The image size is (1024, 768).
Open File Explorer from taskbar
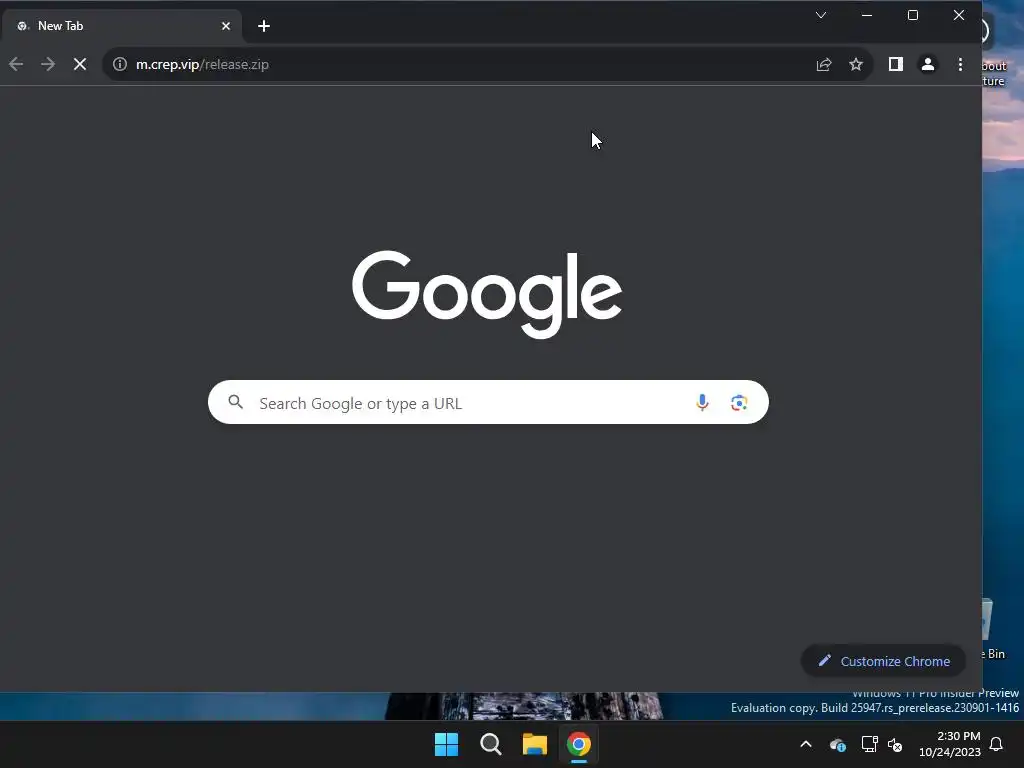point(535,744)
